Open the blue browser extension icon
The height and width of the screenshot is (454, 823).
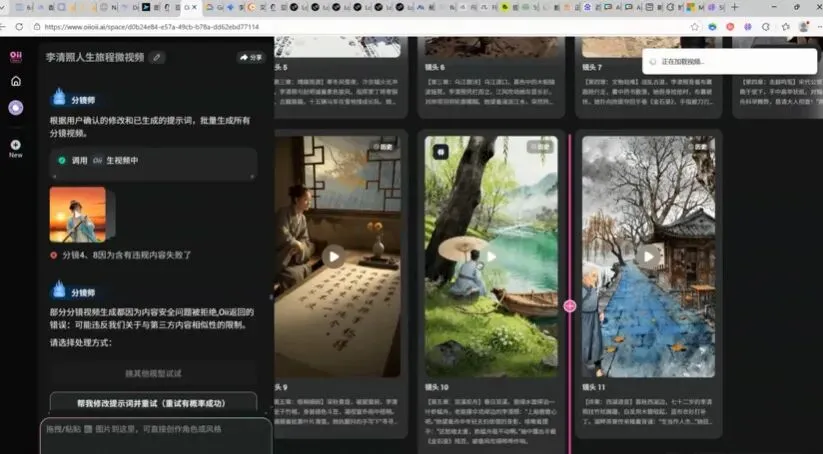(x=712, y=27)
